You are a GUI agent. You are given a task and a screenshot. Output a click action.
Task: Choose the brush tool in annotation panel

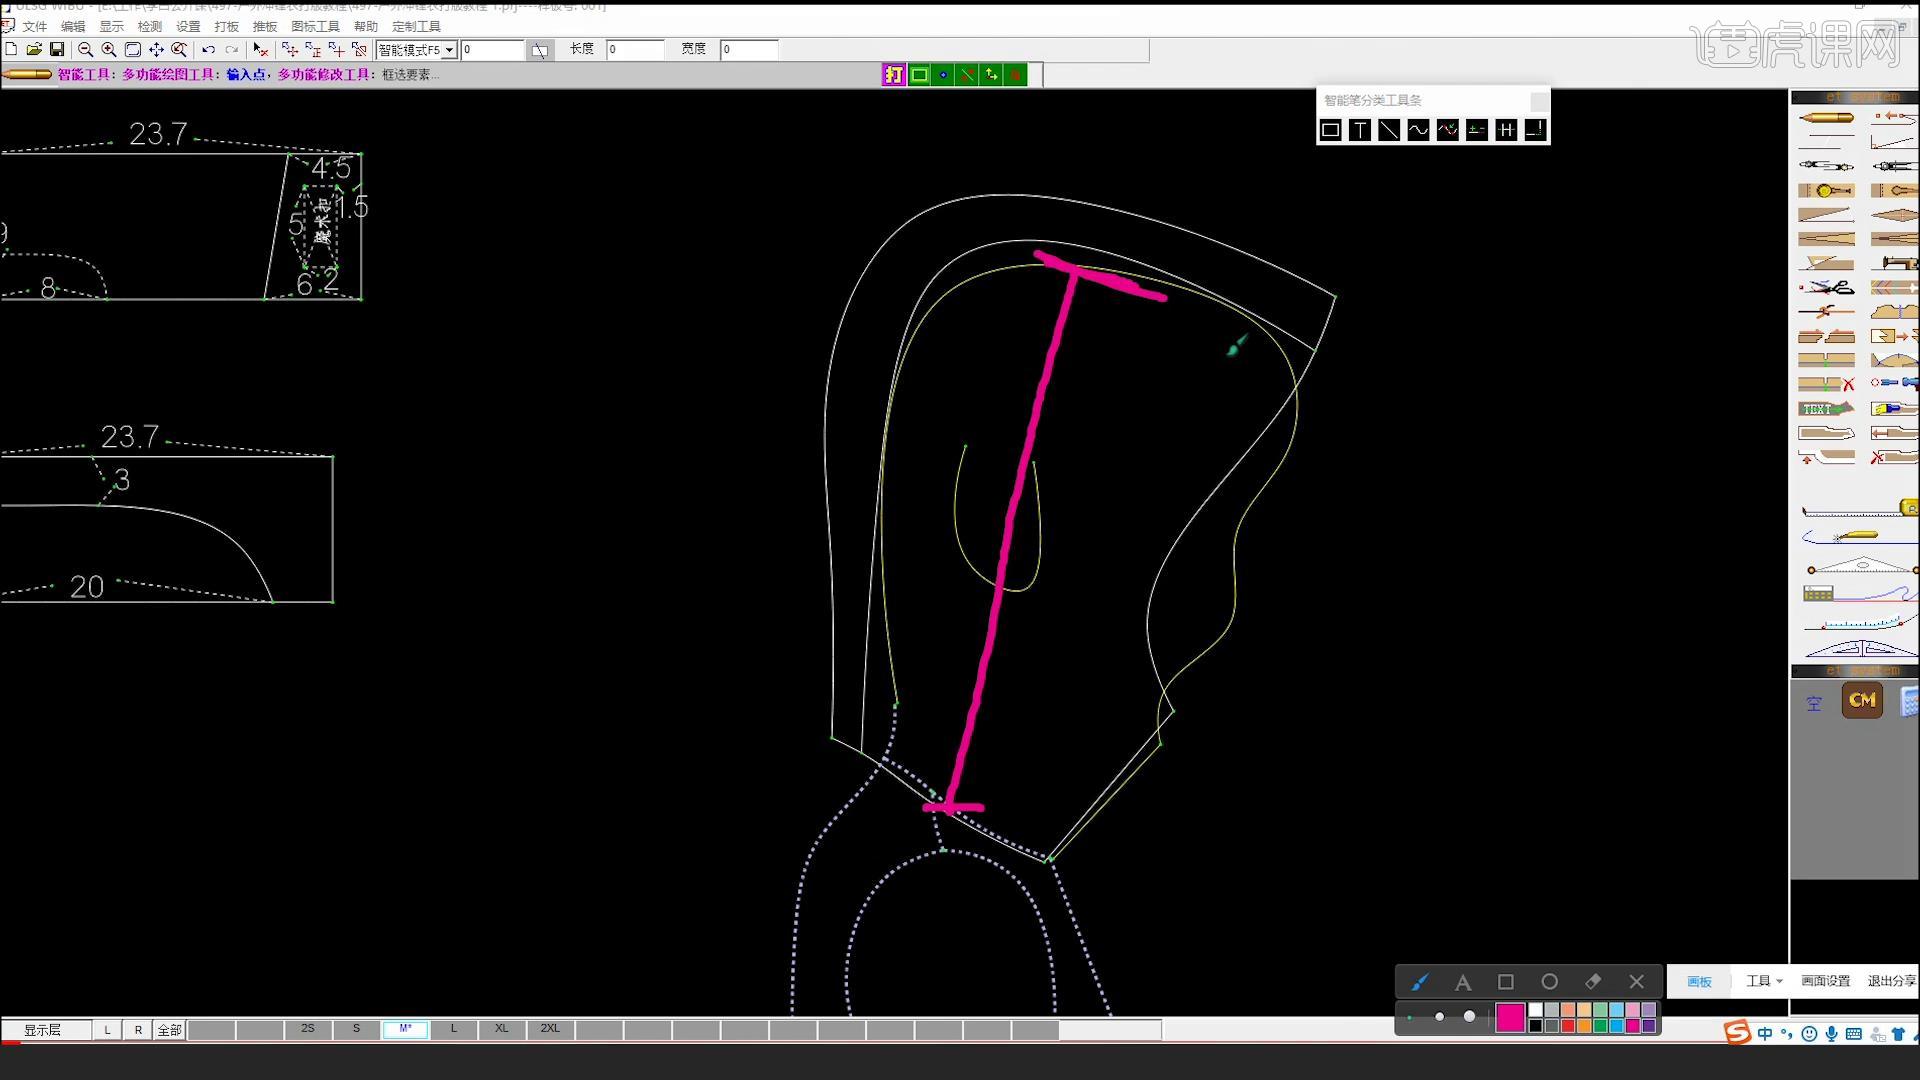pyautogui.click(x=1419, y=982)
